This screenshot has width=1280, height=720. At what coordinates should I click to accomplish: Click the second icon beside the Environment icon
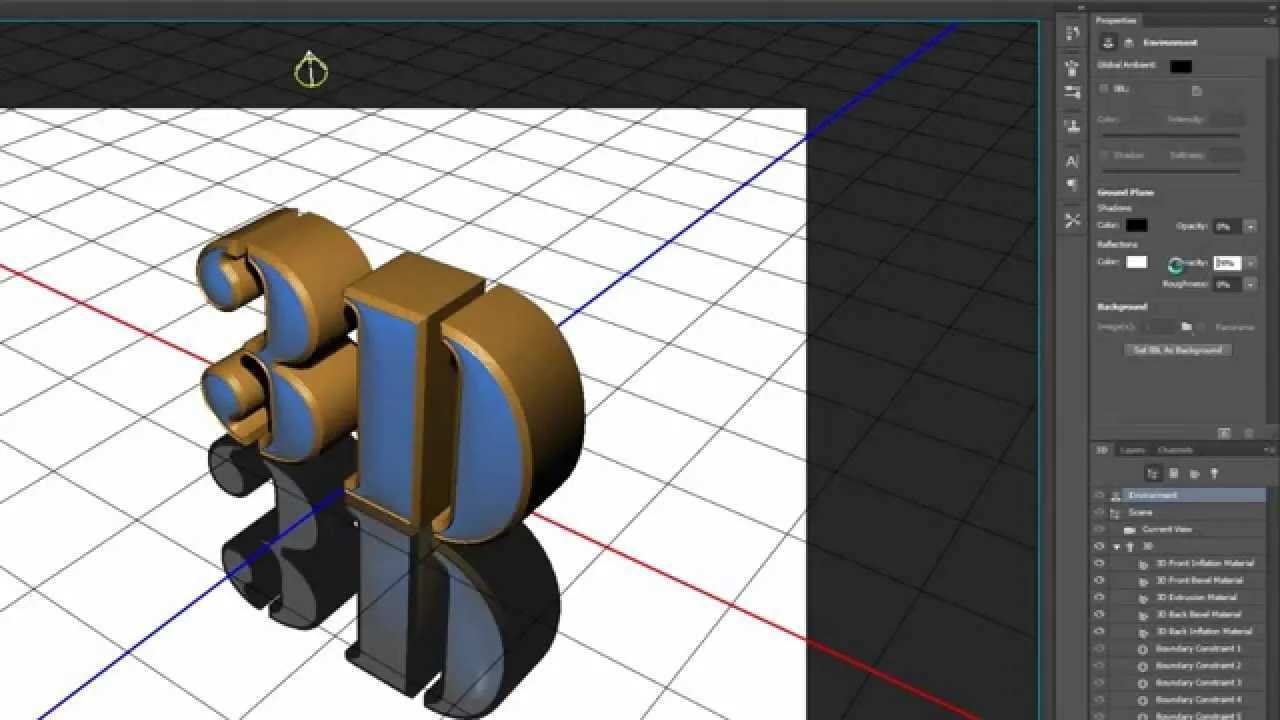(x=1128, y=43)
